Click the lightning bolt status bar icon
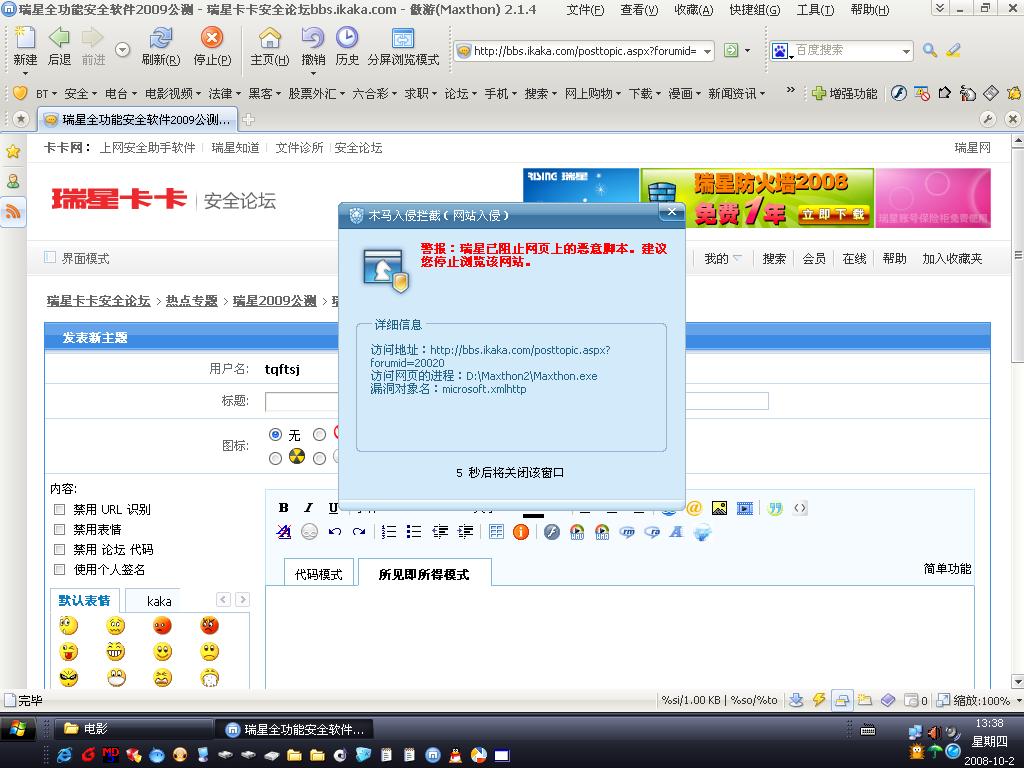Image resolution: width=1024 pixels, height=768 pixels. (x=819, y=700)
